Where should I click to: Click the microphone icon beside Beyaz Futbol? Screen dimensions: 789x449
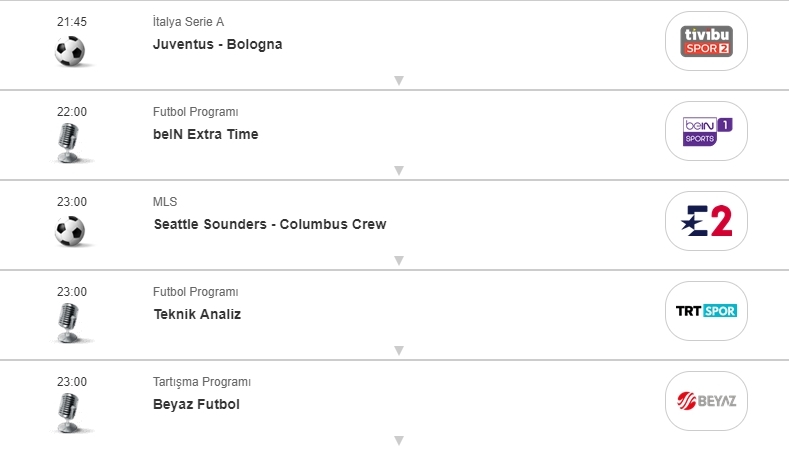[x=68, y=412]
